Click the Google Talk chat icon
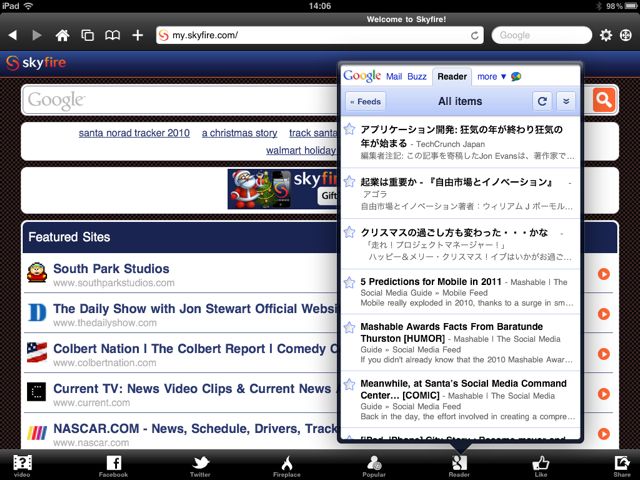The image size is (640, 480). pyautogui.click(x=516, y=77)
